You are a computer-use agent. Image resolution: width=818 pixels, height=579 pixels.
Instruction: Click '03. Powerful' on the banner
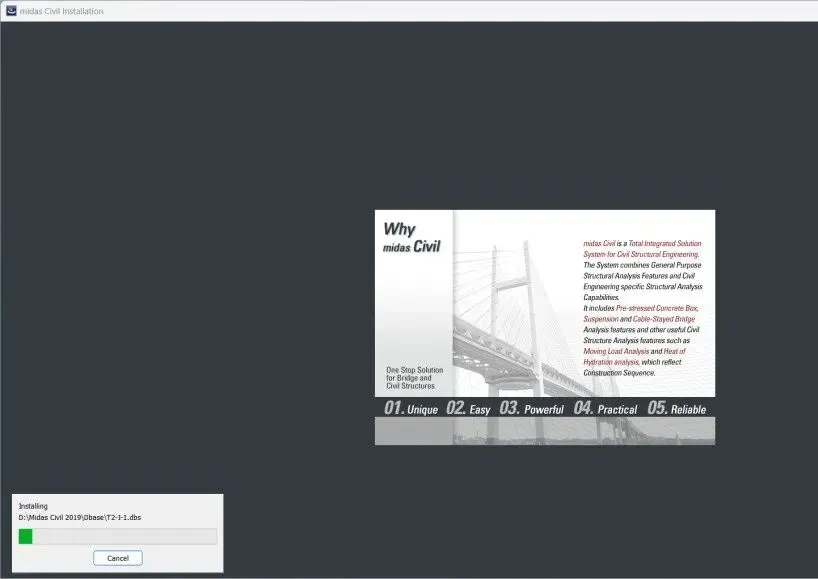[x=532, y=408]
